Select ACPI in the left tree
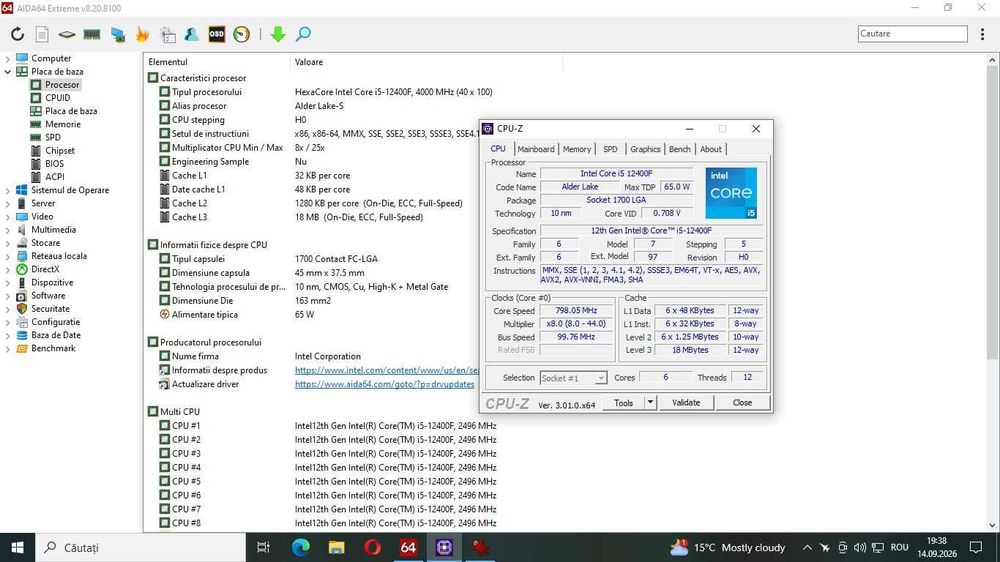This screenshot has height=562, width=1000. click(x=54, y=177)
